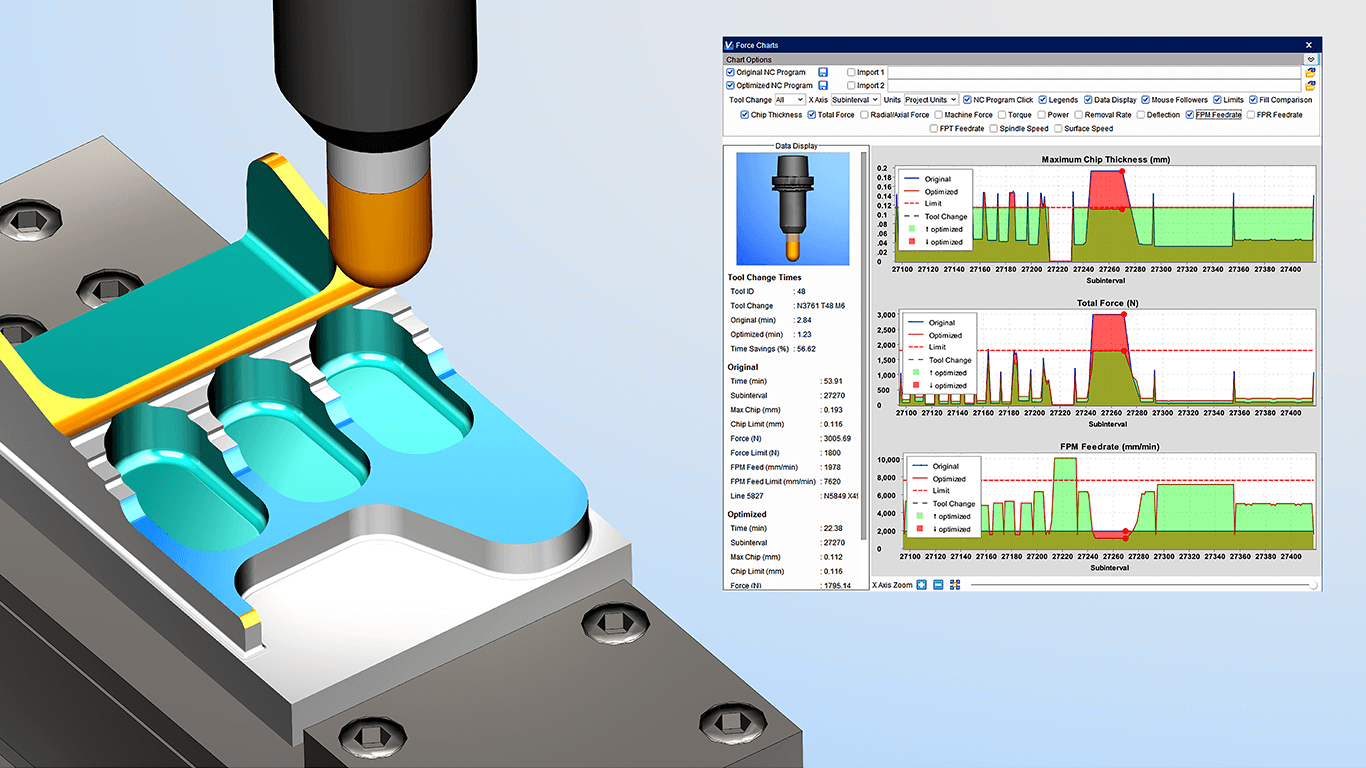Screen dimensions: 1366x768
Task: Click the fit-all zoom icon near X Axis Zoom
Action: point(955,584)
